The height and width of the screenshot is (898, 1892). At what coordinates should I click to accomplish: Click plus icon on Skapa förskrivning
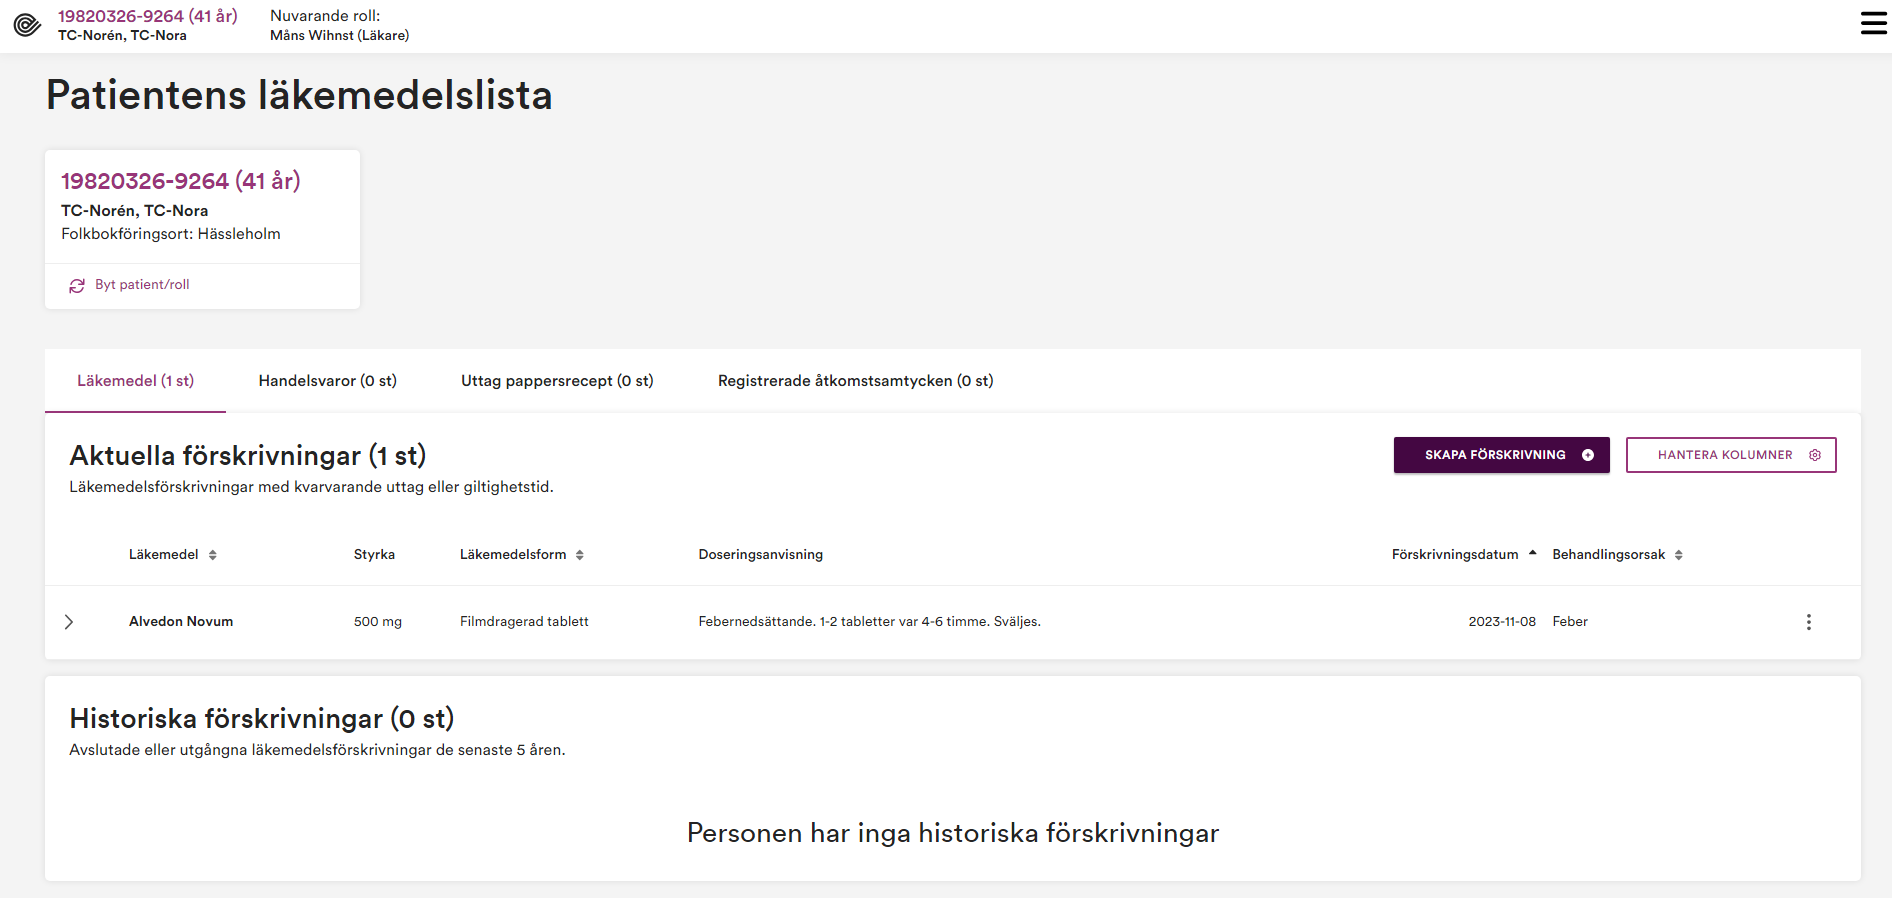coord(1588,455)
